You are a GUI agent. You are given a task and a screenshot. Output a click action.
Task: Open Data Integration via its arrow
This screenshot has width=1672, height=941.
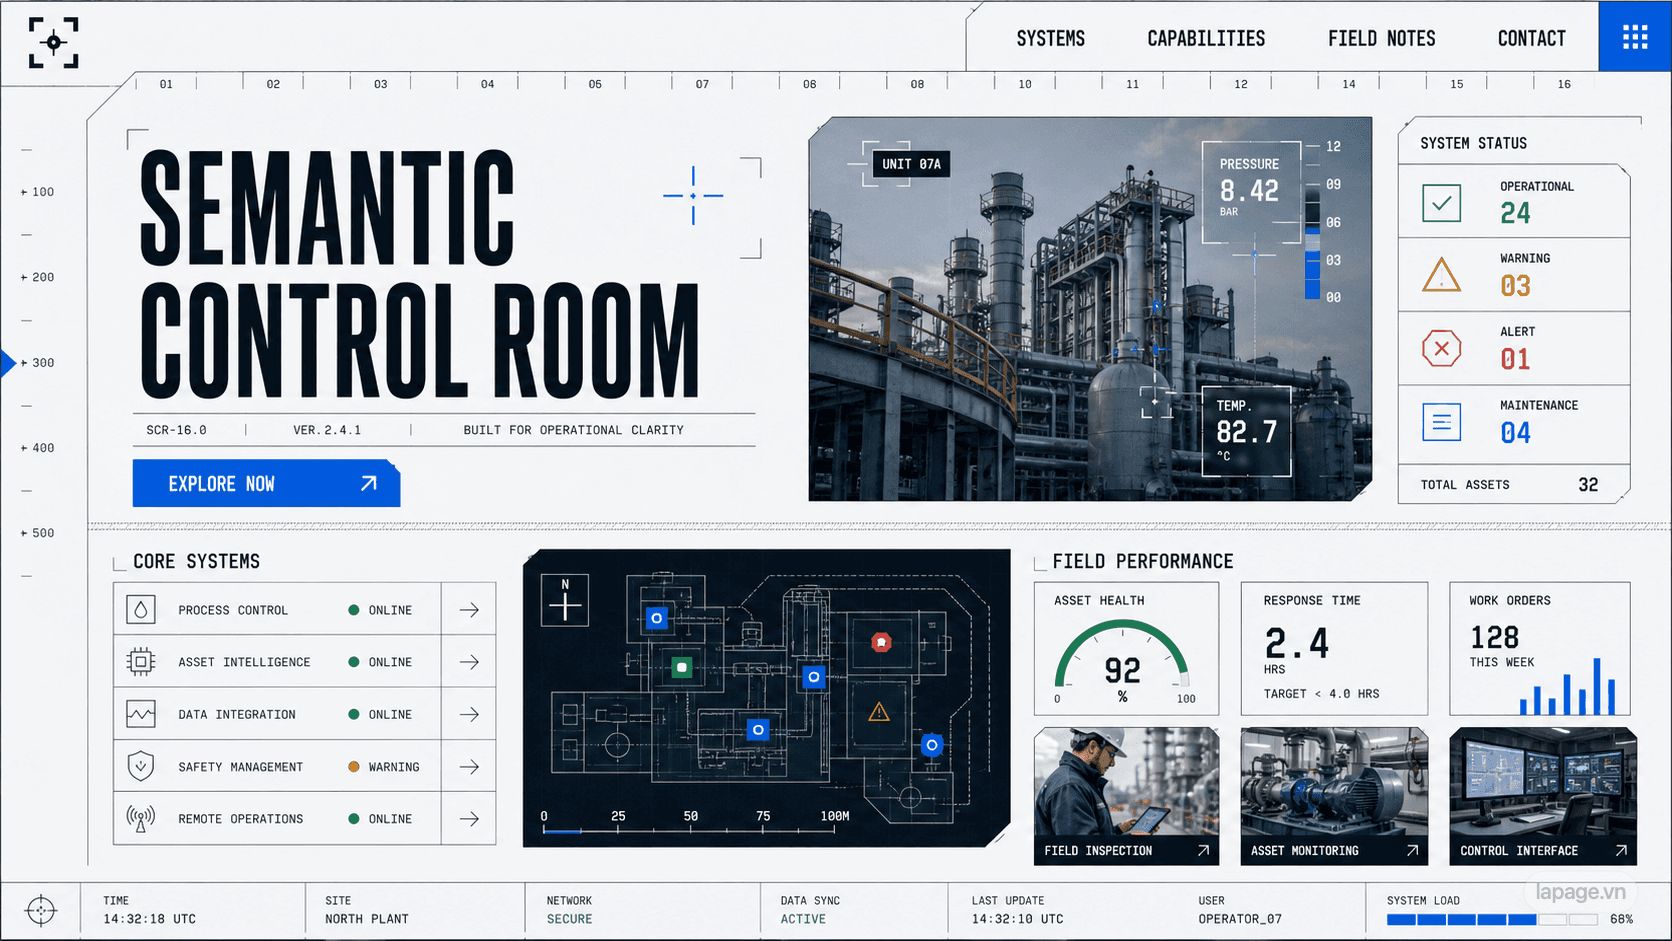coord(469,714)
